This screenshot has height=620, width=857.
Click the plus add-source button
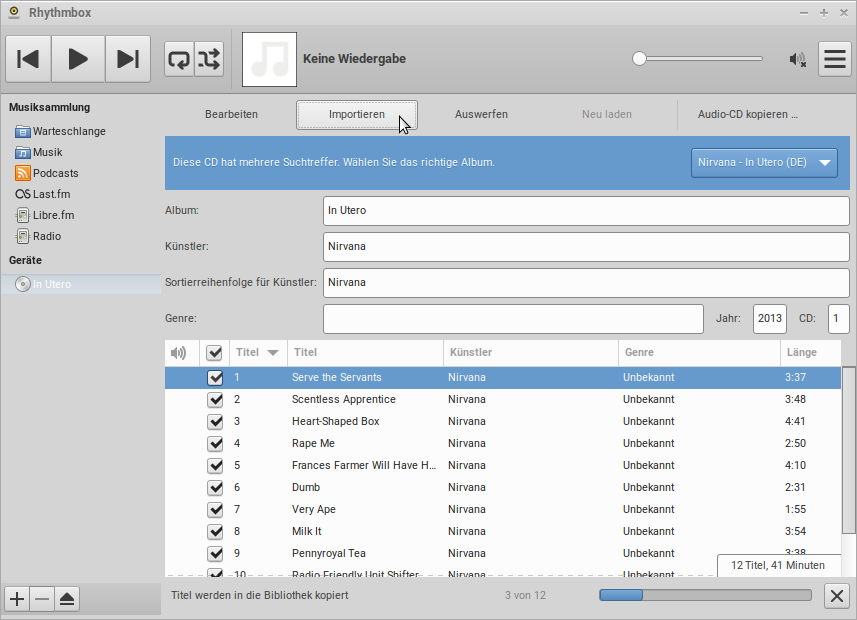tap(17, 599)
